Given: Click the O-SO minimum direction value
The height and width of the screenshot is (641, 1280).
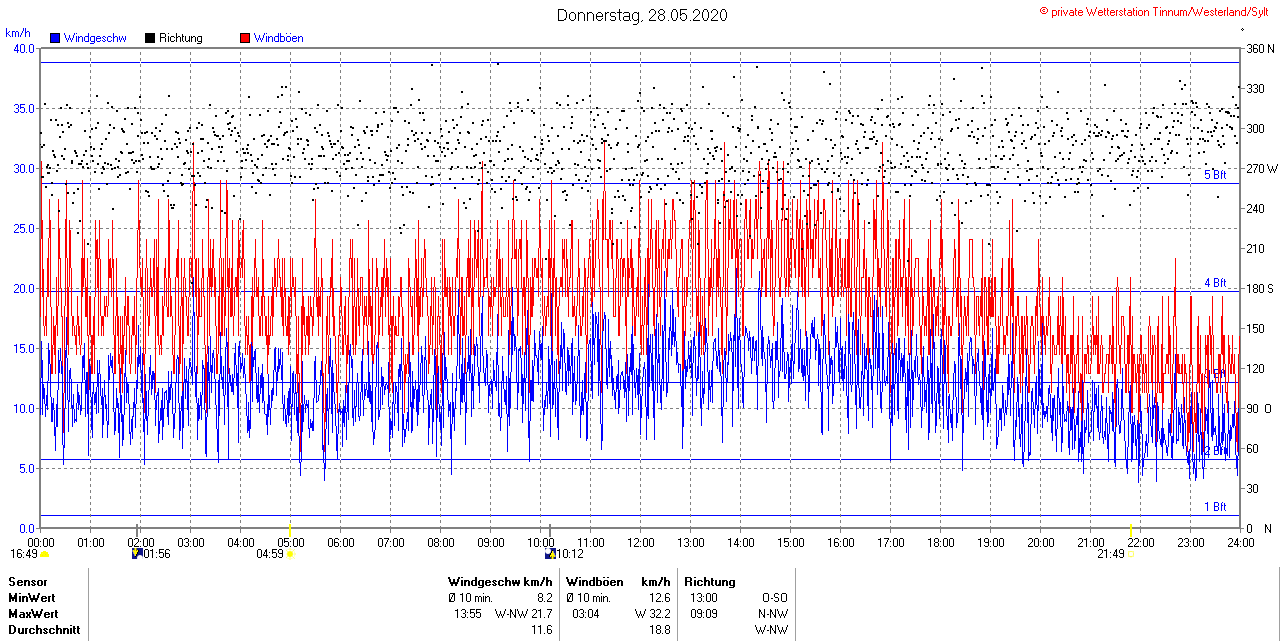Looking at the screenshot, I should coord(775,597).
